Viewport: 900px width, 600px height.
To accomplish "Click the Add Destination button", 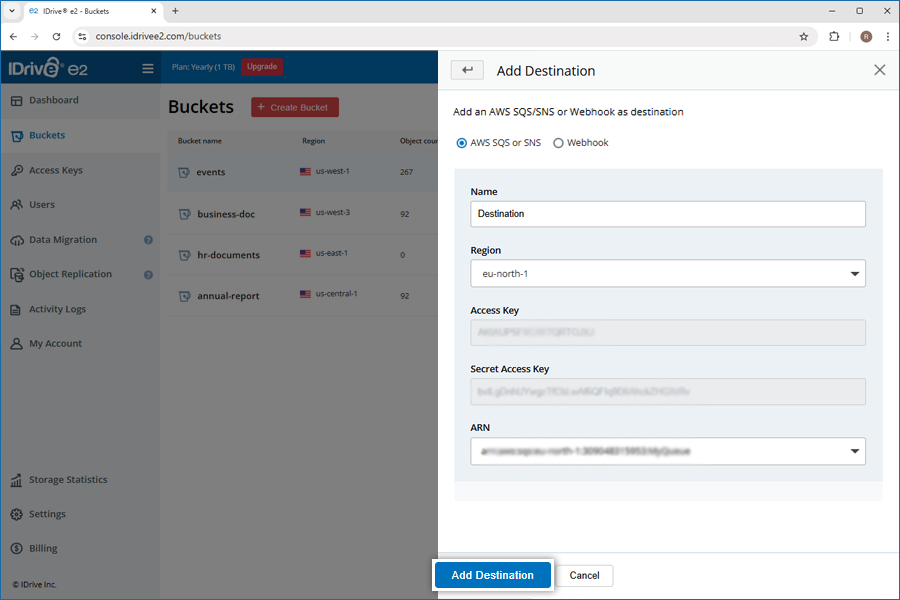I will tap(492, 575).
